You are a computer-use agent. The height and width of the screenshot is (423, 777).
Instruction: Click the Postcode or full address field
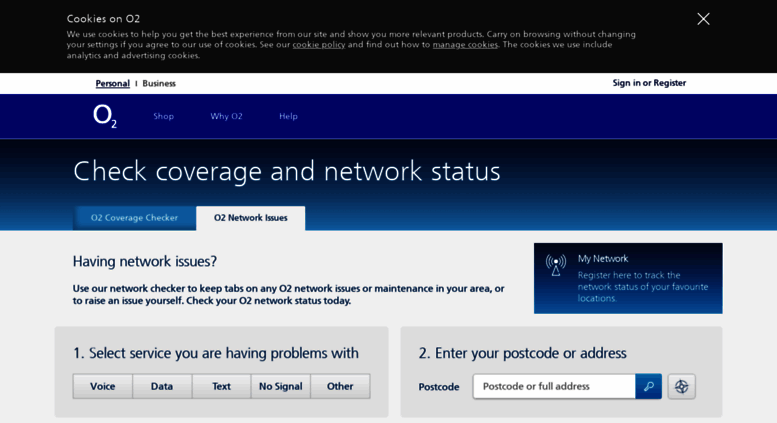coord(554,386)
